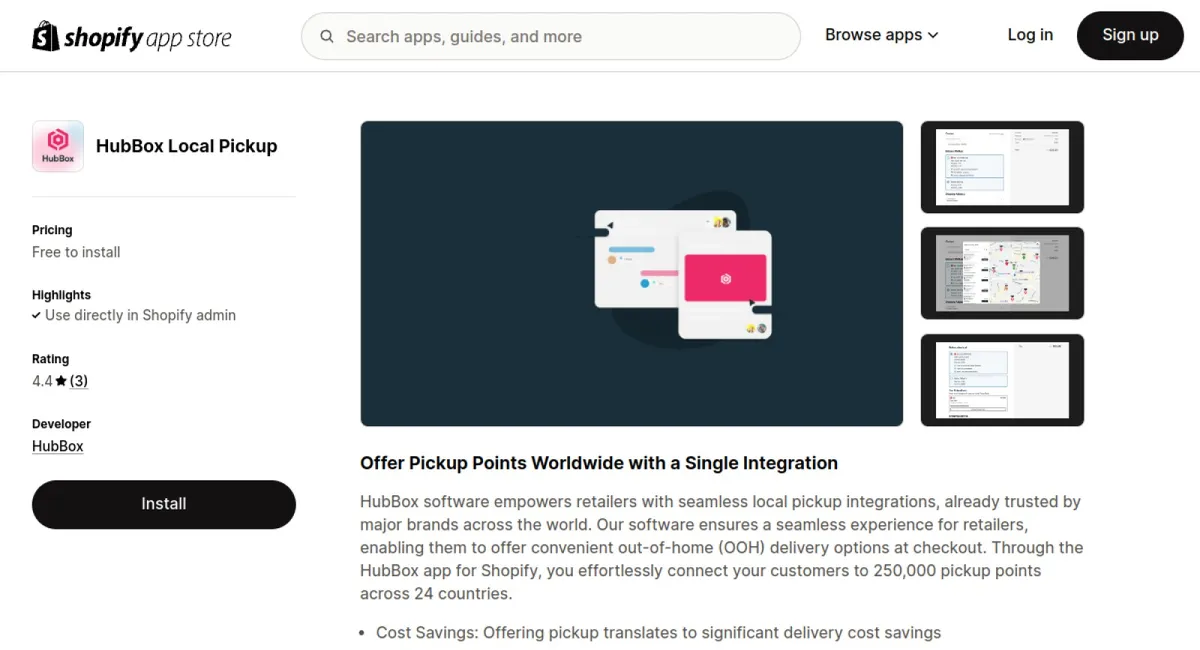Type in the Search apps field

(x=560, y=37)
